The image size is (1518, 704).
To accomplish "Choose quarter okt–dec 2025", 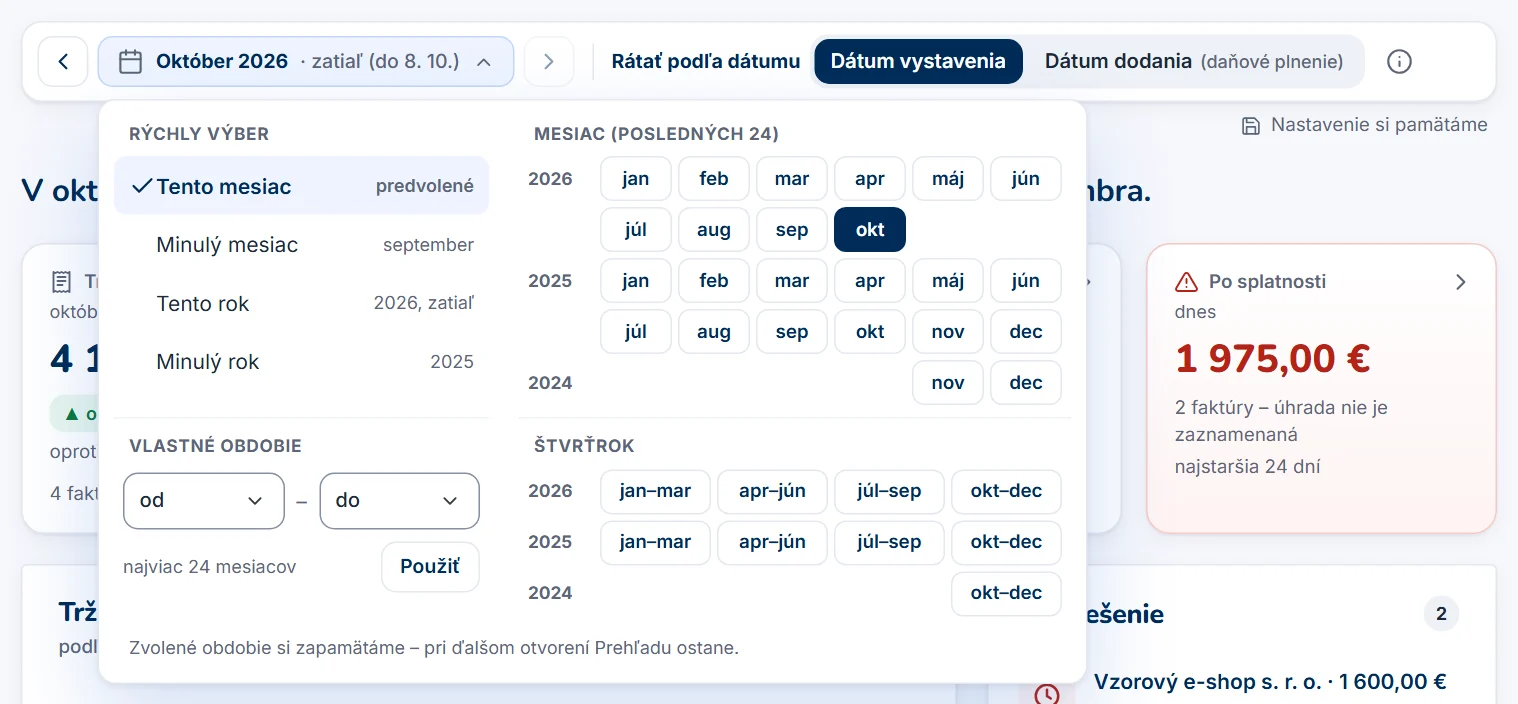I will pos(1006,542).
